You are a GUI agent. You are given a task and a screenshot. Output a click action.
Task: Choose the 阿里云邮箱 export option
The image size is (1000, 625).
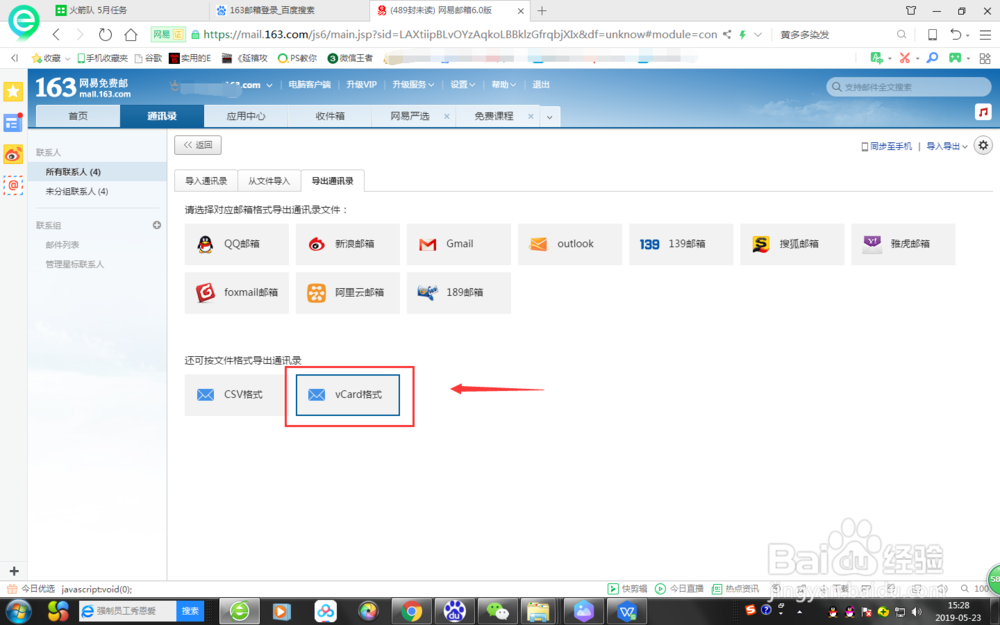coord(347,292)
